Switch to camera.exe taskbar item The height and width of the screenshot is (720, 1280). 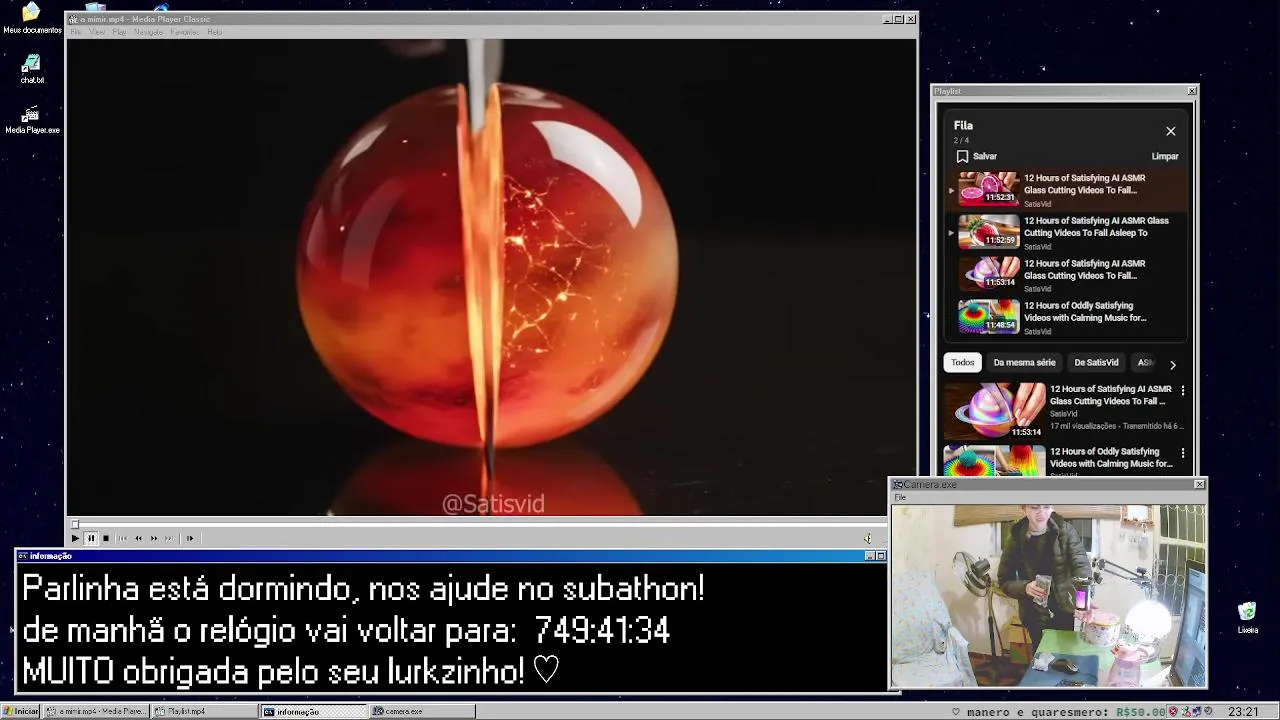[421, 711]
